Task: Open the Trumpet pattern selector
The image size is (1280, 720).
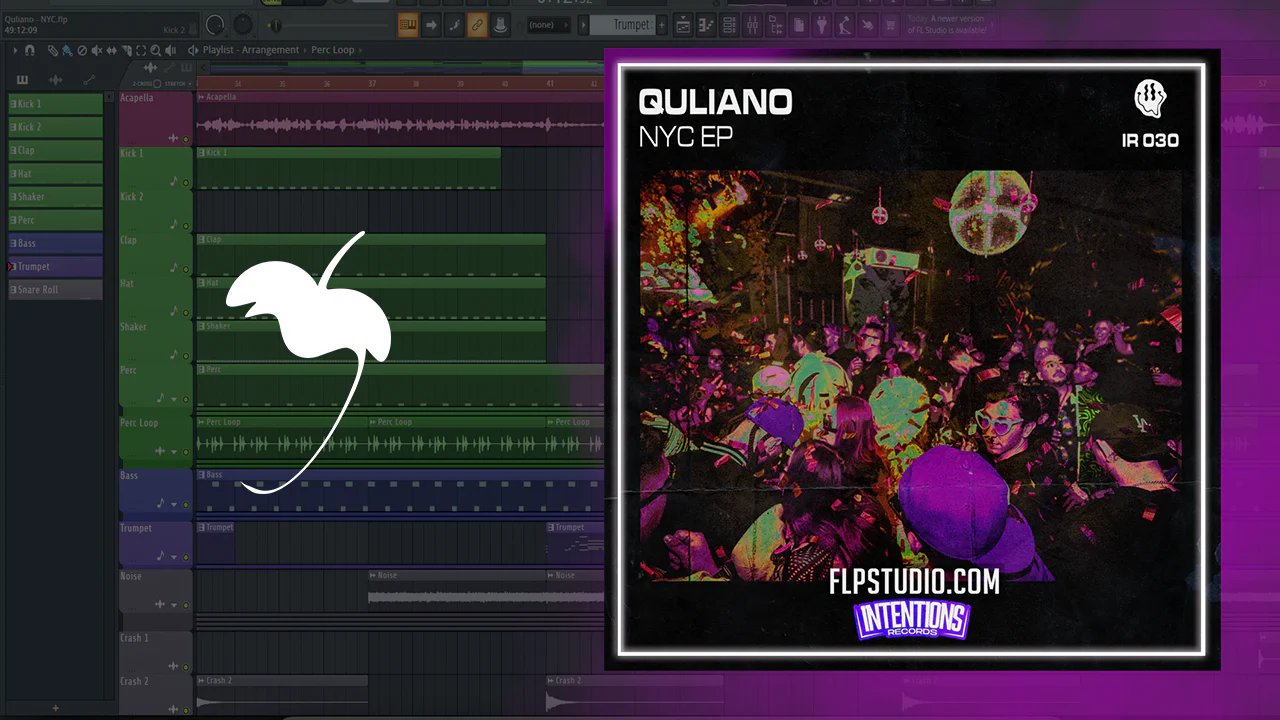Action: coord(620,24)
